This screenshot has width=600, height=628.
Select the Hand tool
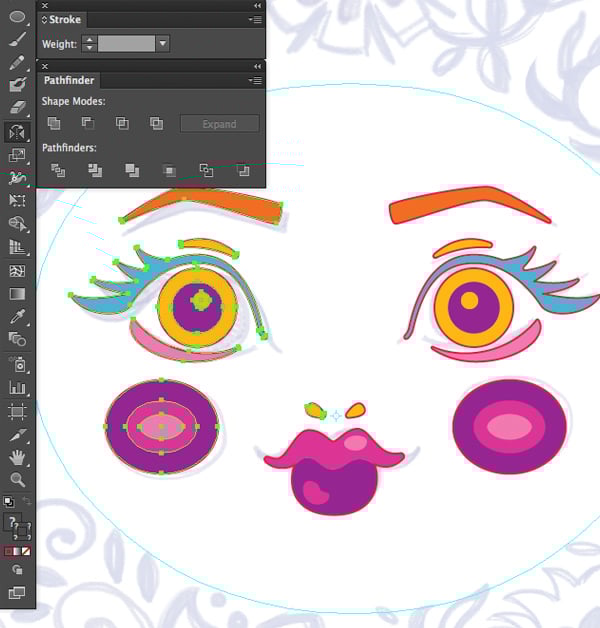(17, 457)
